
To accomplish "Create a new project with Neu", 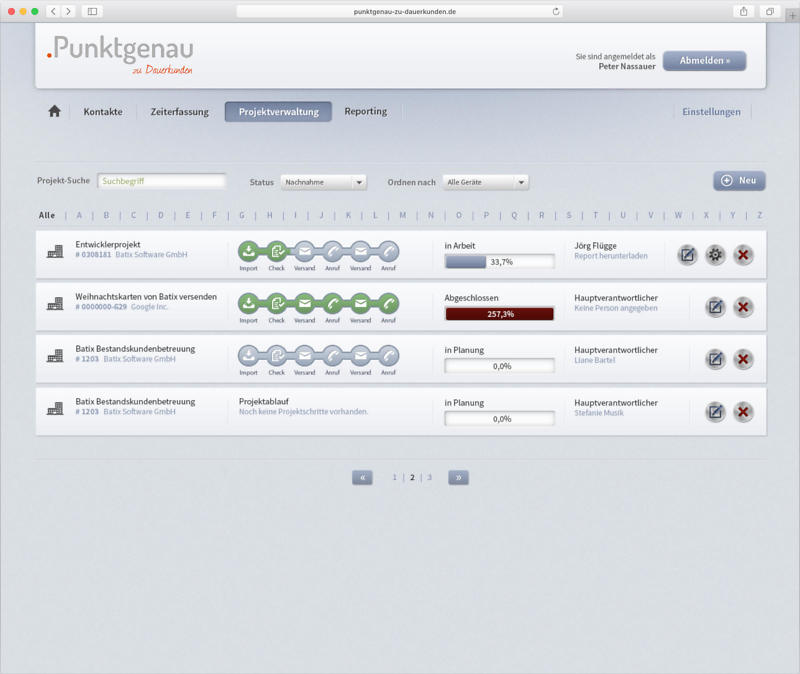I will point(739,181).
